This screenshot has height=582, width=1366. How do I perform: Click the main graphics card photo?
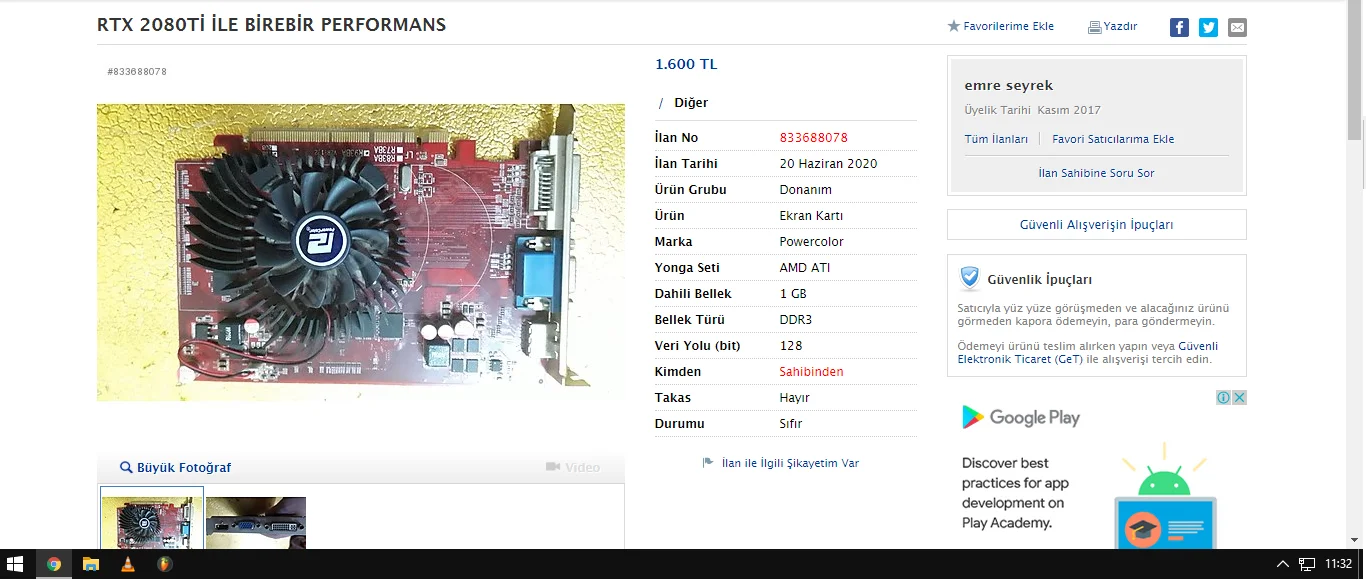tap(361, 253)
